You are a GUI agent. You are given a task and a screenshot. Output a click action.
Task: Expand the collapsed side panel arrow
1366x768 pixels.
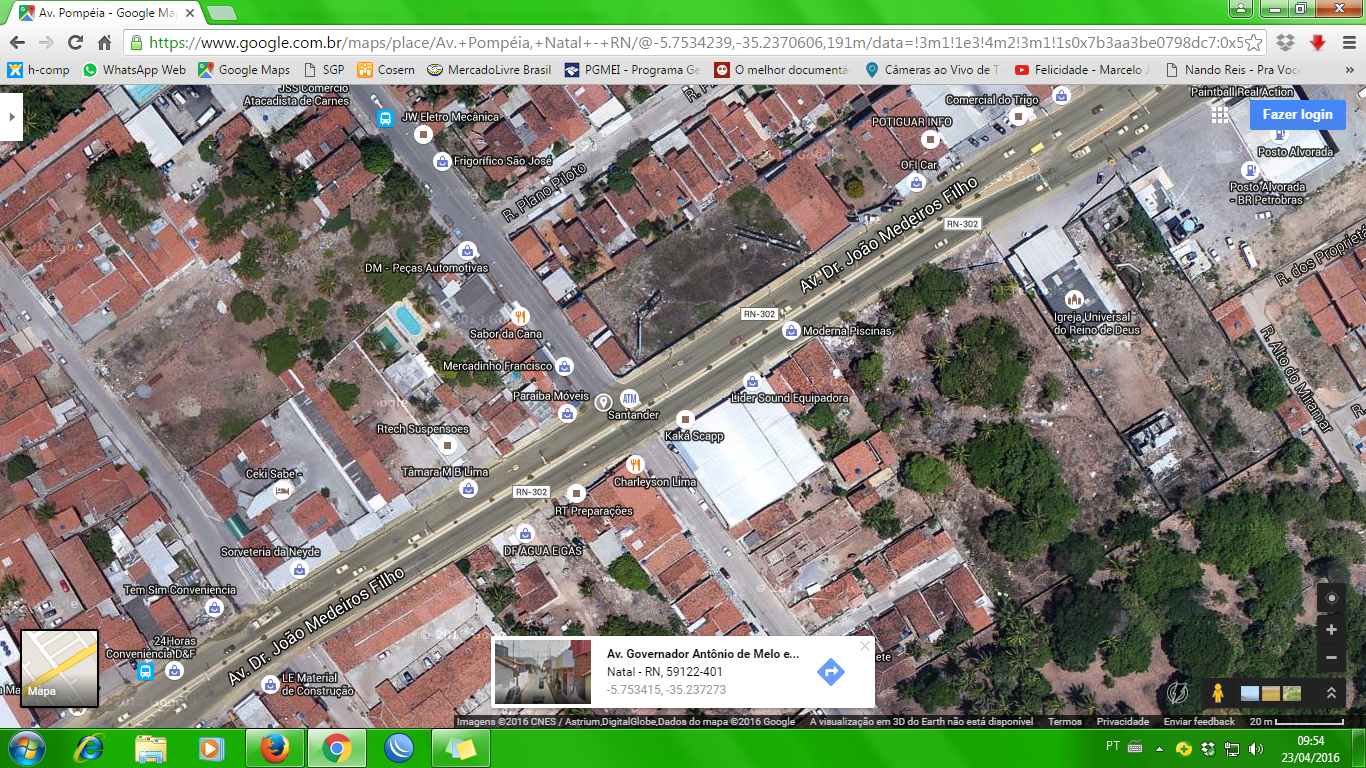tap(11, 117)
